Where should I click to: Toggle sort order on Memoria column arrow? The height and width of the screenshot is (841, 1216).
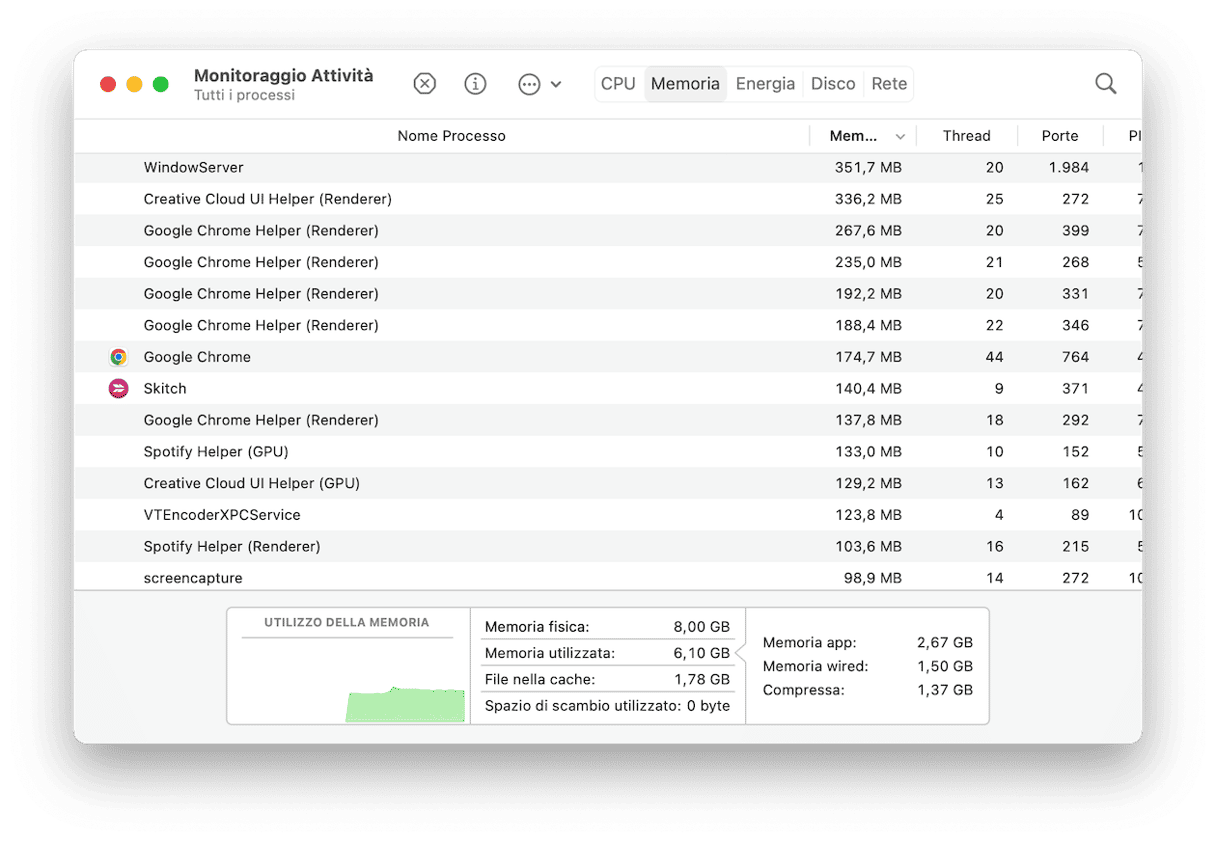click(900, 137)
